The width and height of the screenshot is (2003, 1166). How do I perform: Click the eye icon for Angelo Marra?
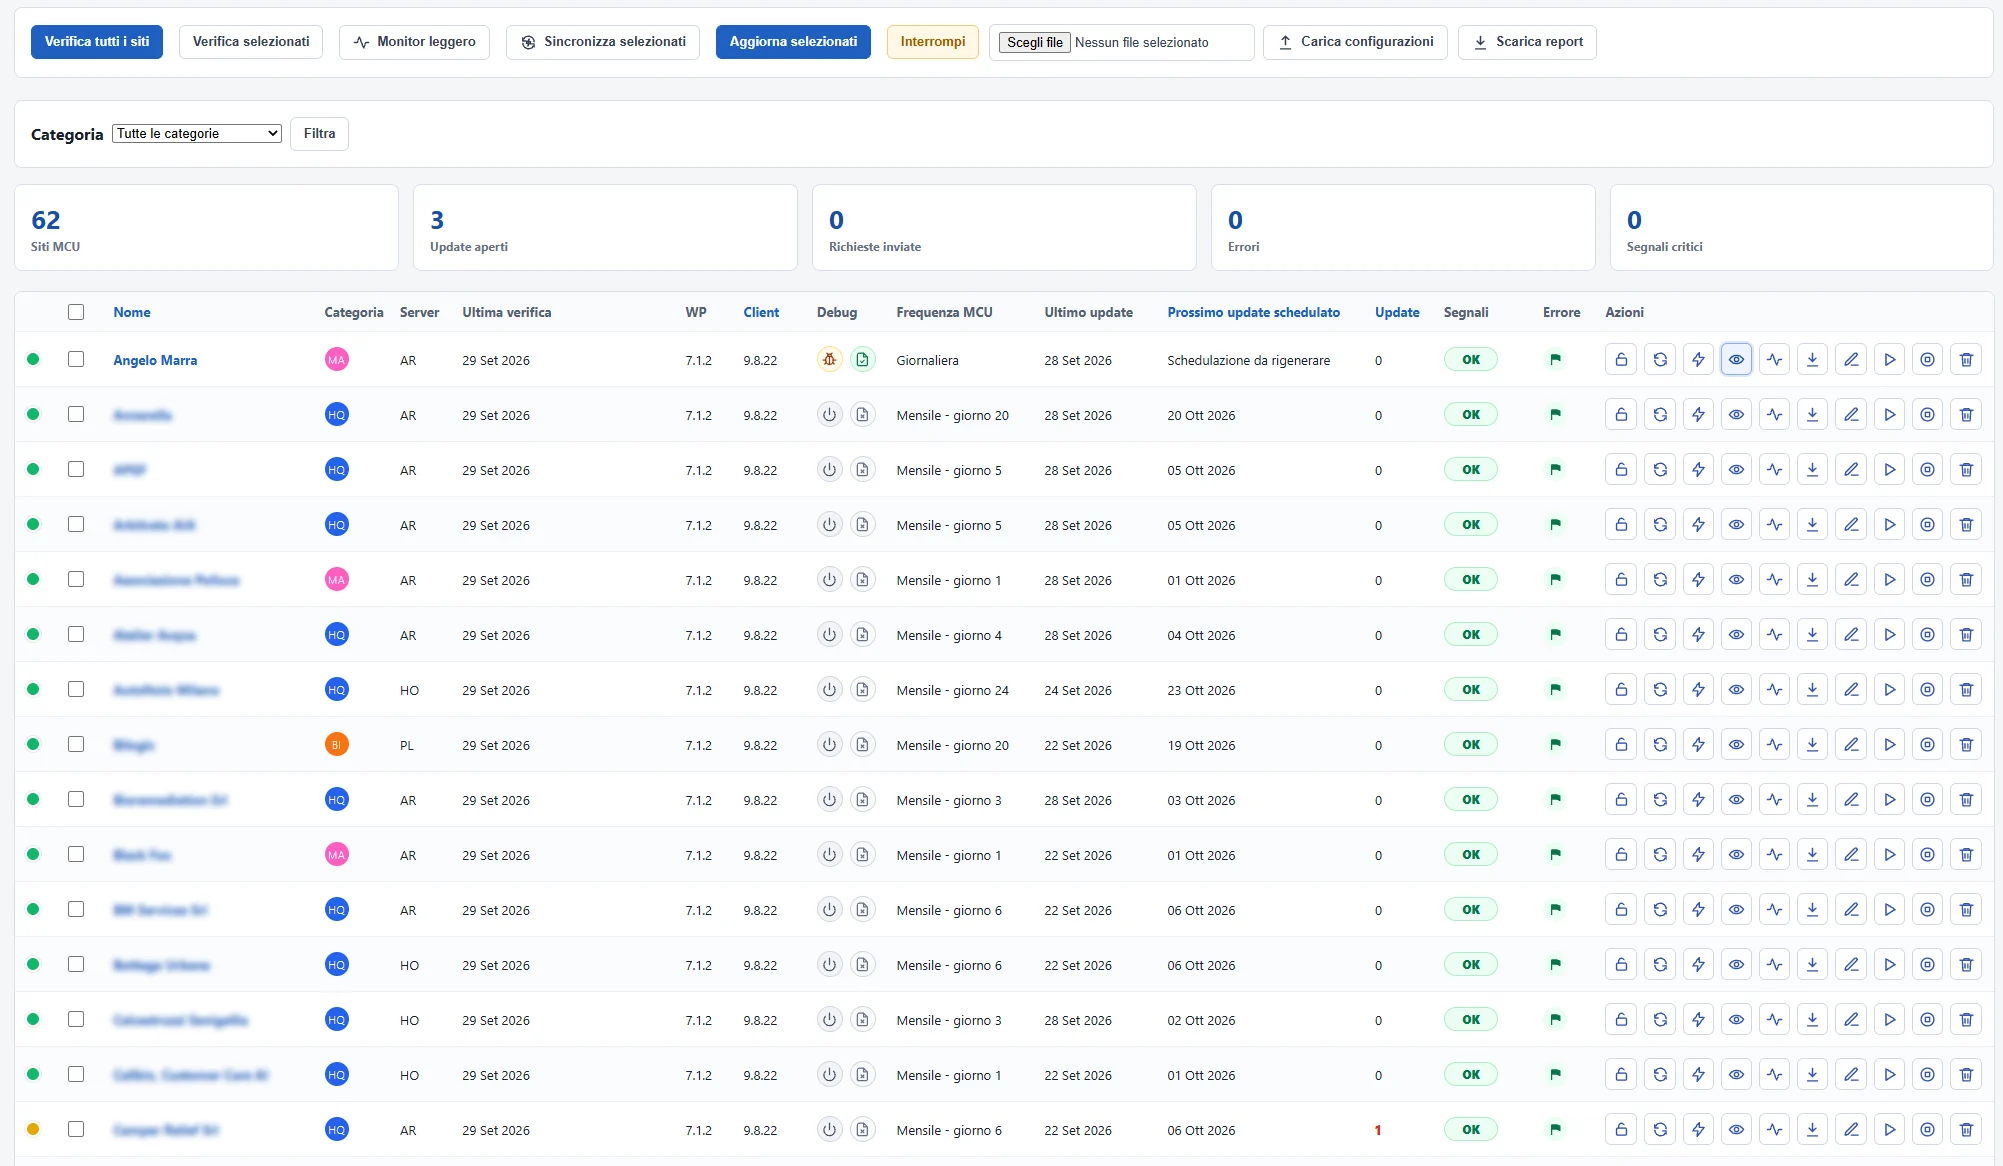point(1736,360)
